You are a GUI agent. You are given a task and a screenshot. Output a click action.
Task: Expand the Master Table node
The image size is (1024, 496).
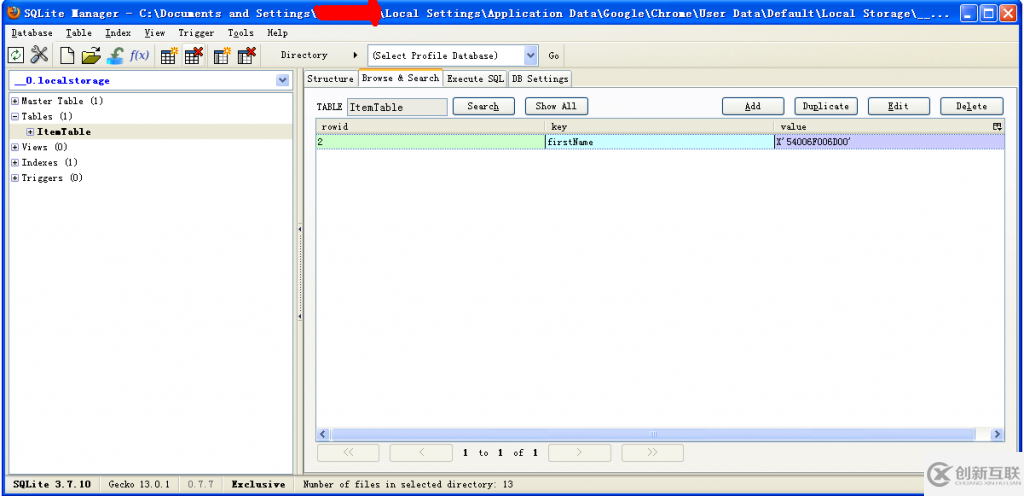(15, 101)
